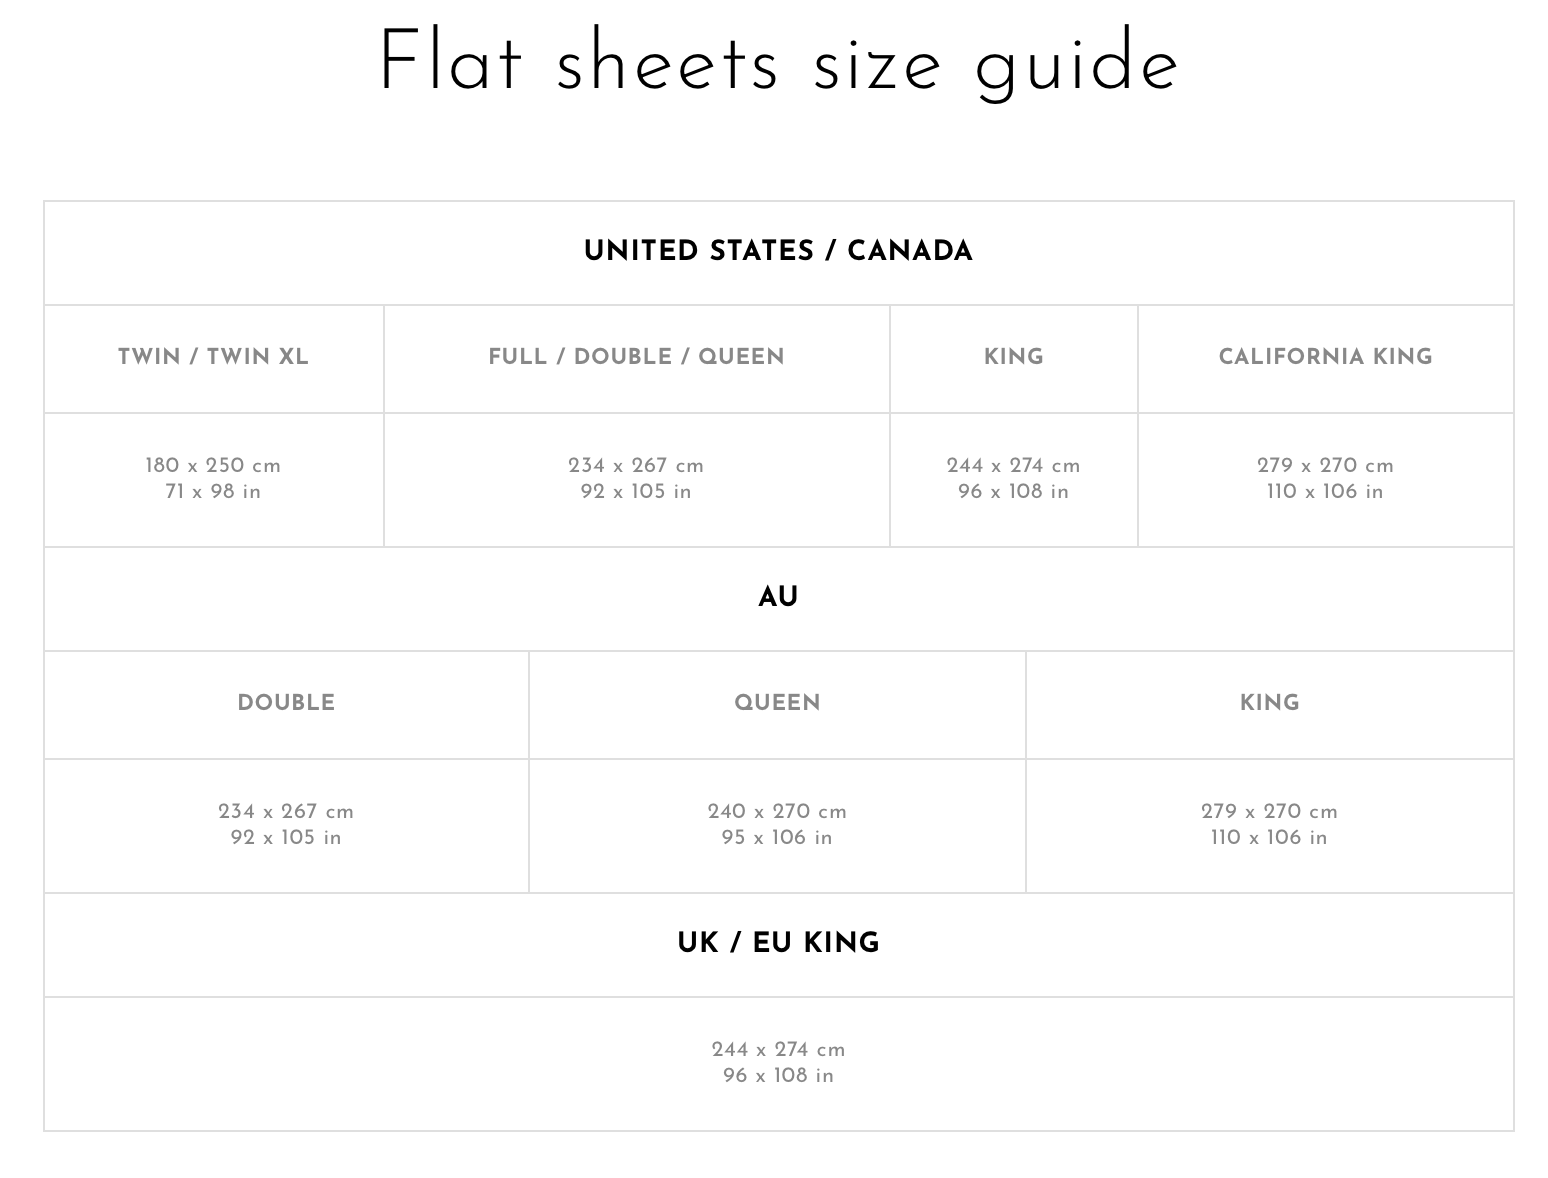Select Full / Double / Queen's 234 x 267 cm

636,466
